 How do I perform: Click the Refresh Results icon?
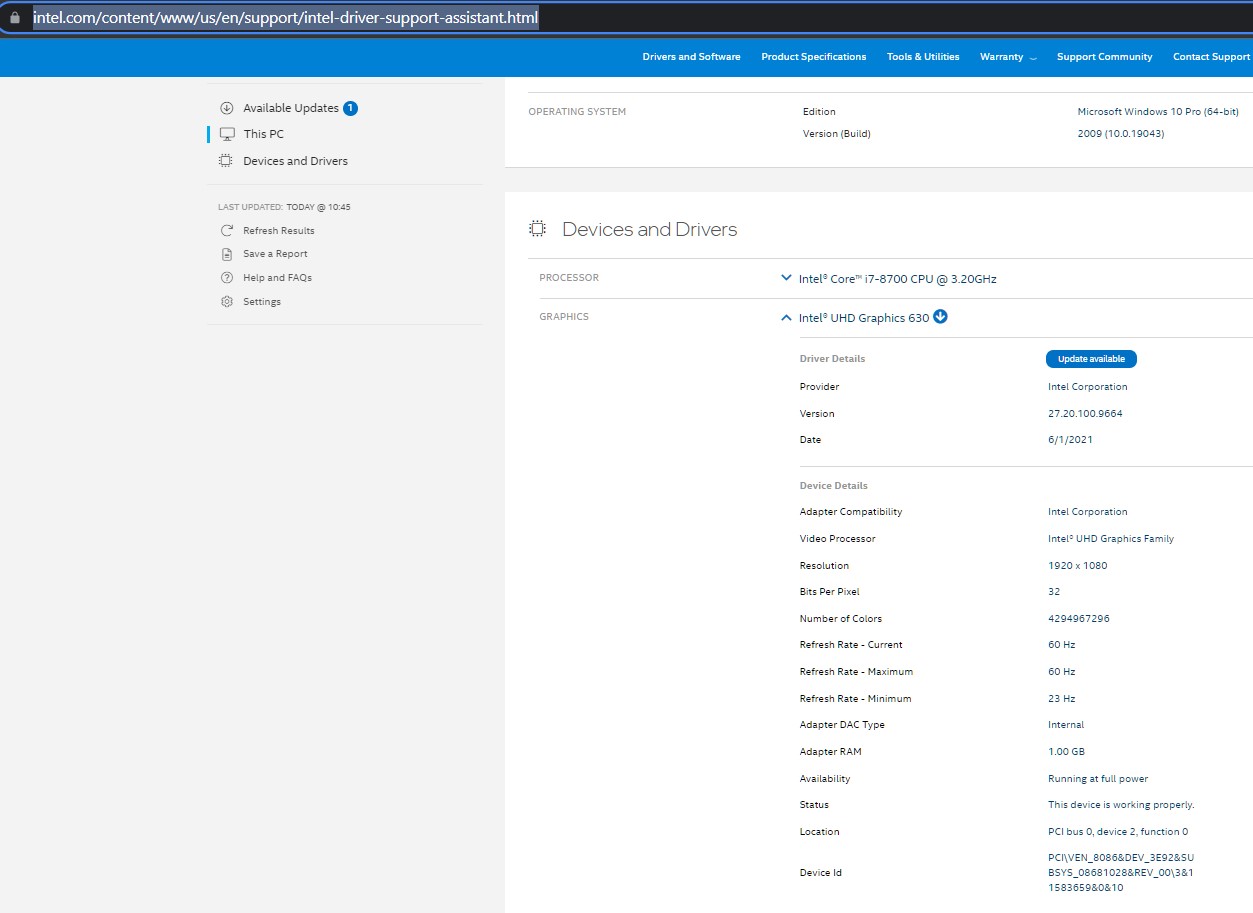[226, 230]
